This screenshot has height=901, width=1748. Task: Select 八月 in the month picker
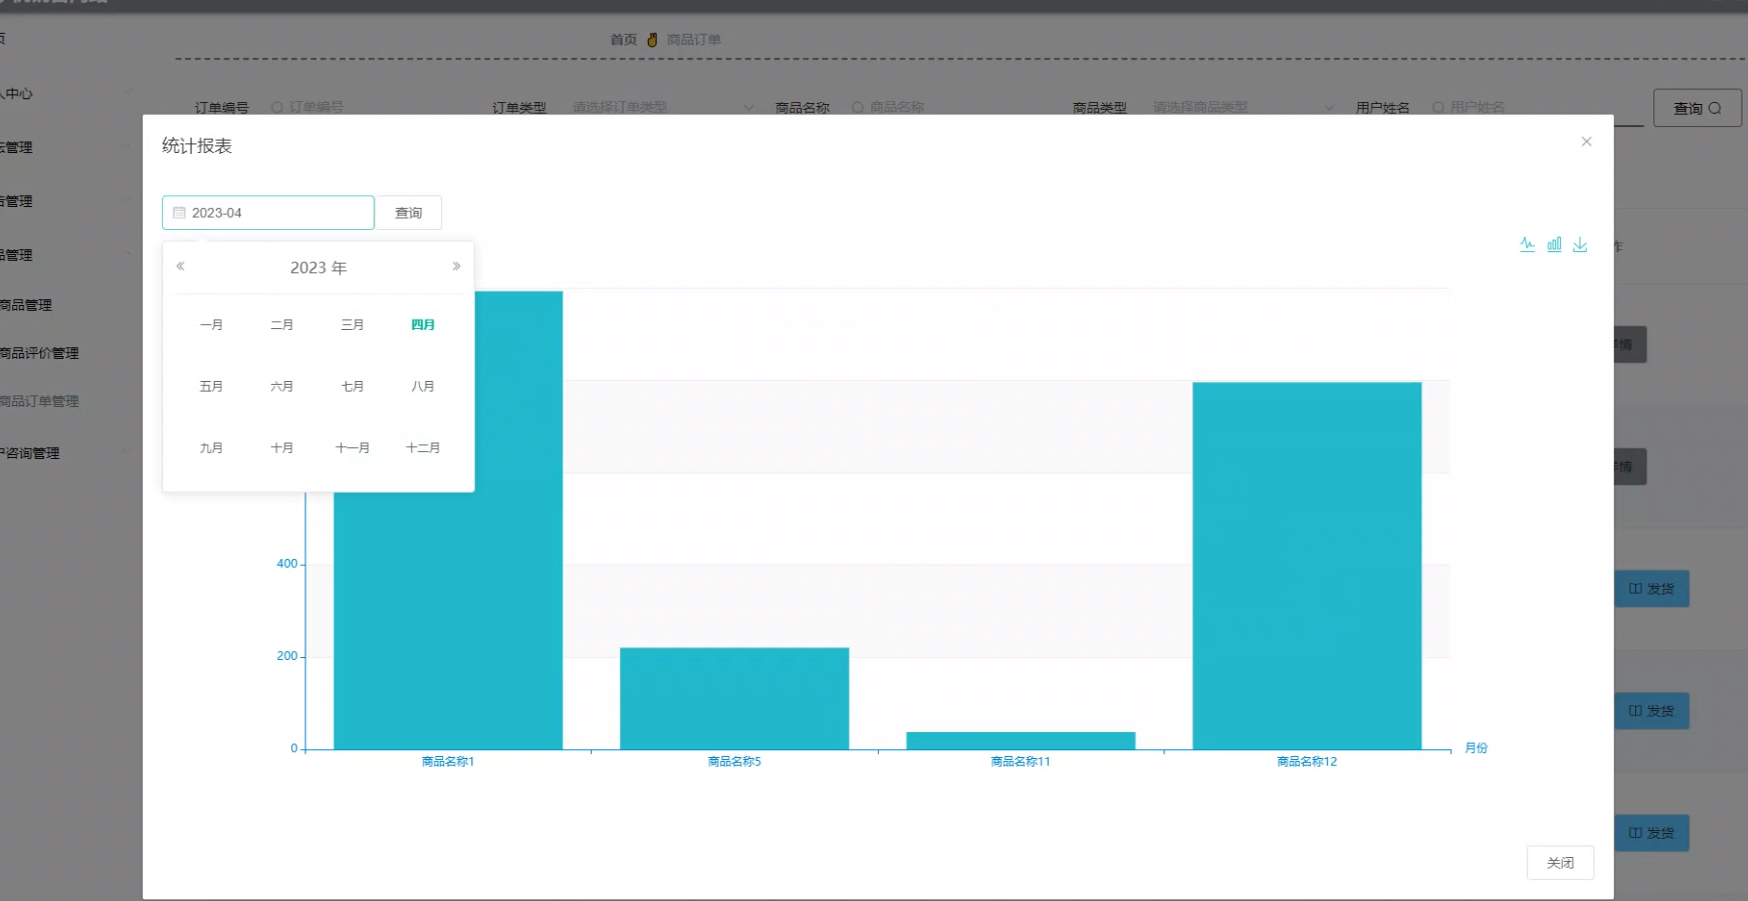coord(423,386)
